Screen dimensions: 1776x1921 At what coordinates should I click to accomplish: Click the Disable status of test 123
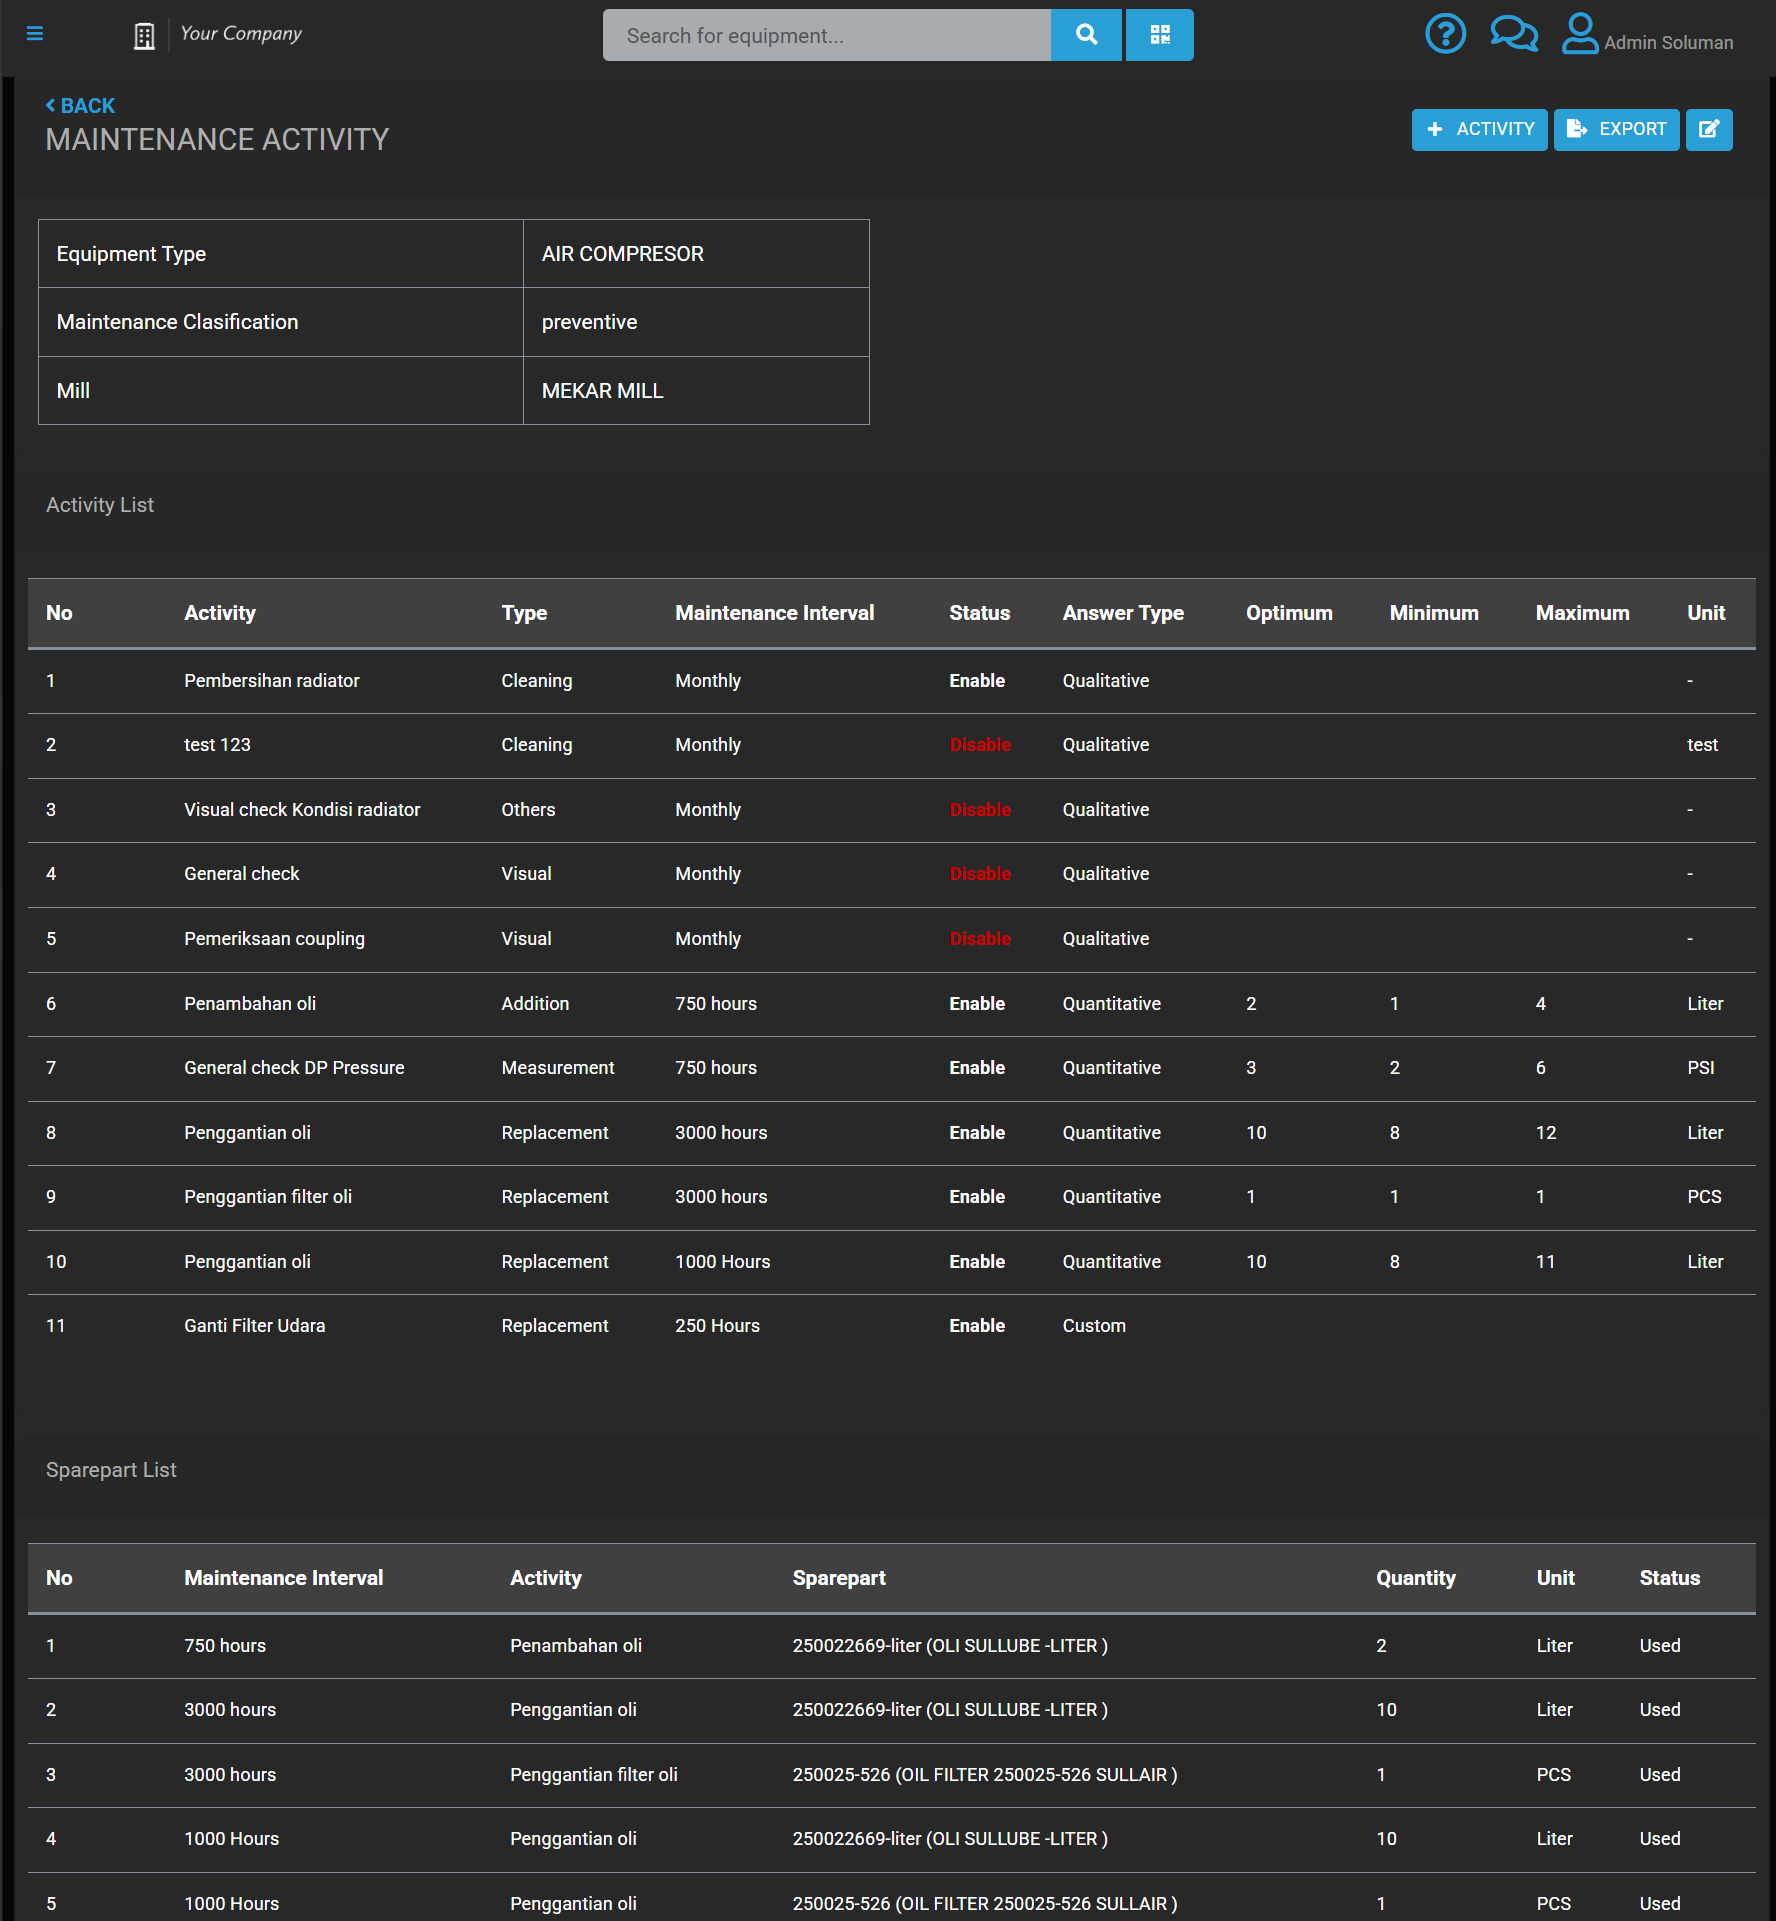980,745
